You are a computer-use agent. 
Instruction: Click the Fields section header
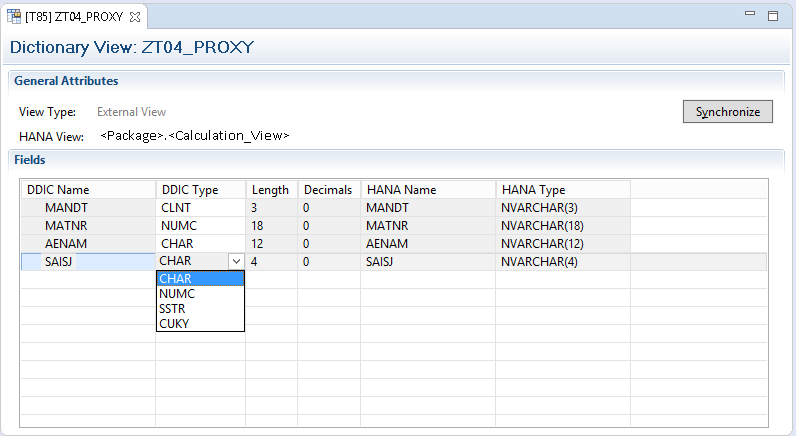pos(29,160)
